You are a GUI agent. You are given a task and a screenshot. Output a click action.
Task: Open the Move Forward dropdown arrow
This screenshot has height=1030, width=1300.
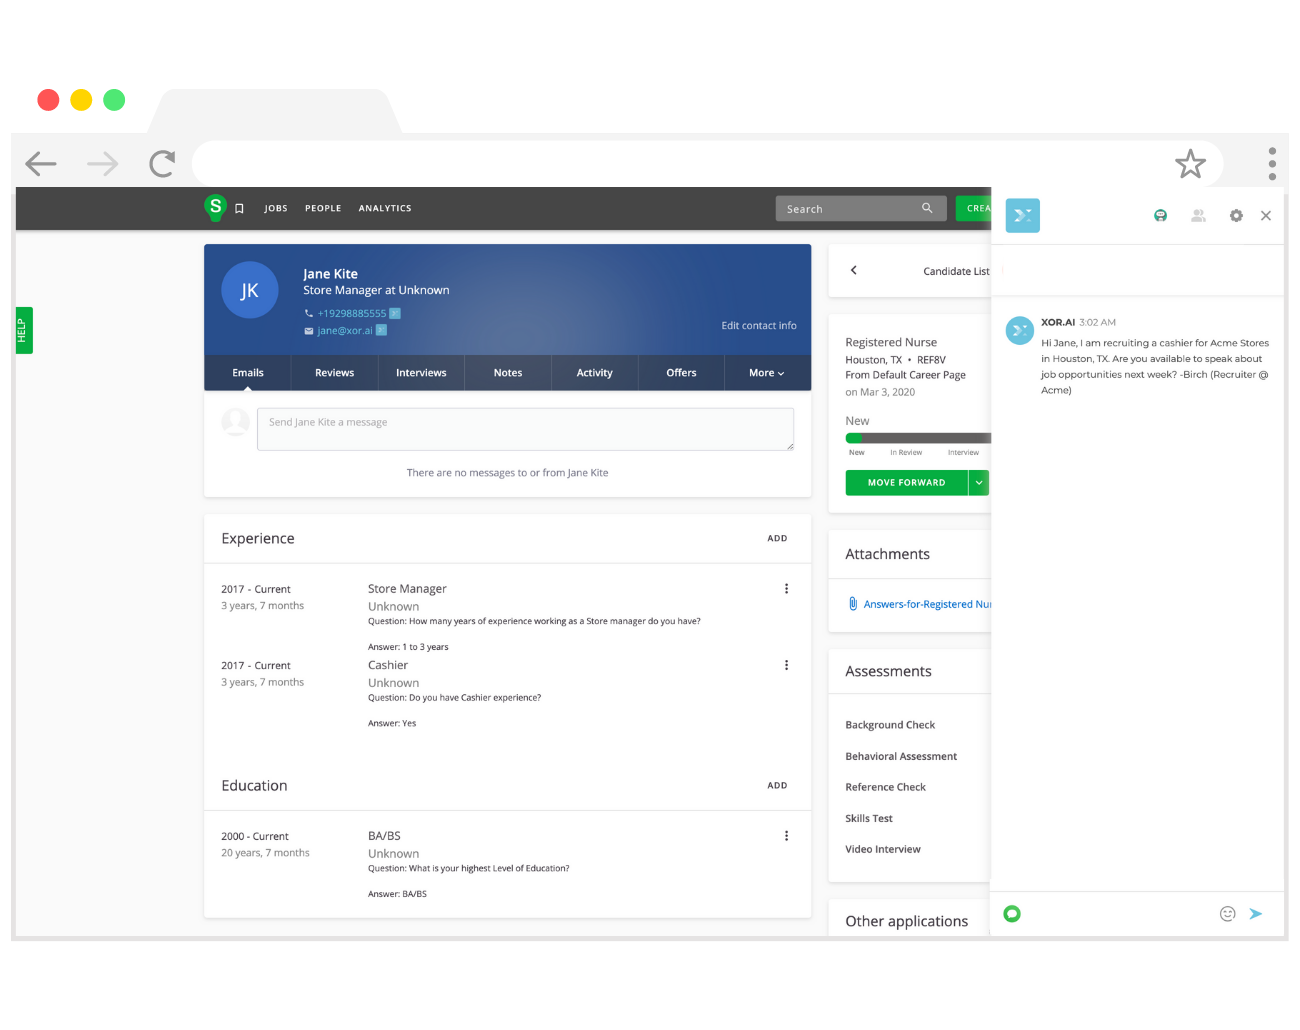coord(979,483)
